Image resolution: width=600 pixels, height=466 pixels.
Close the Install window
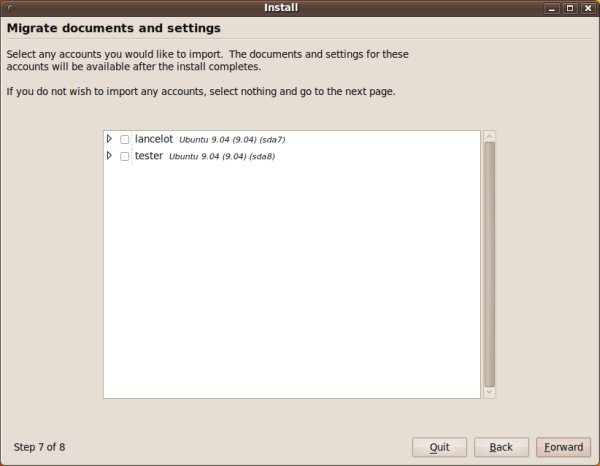(588, 8)
